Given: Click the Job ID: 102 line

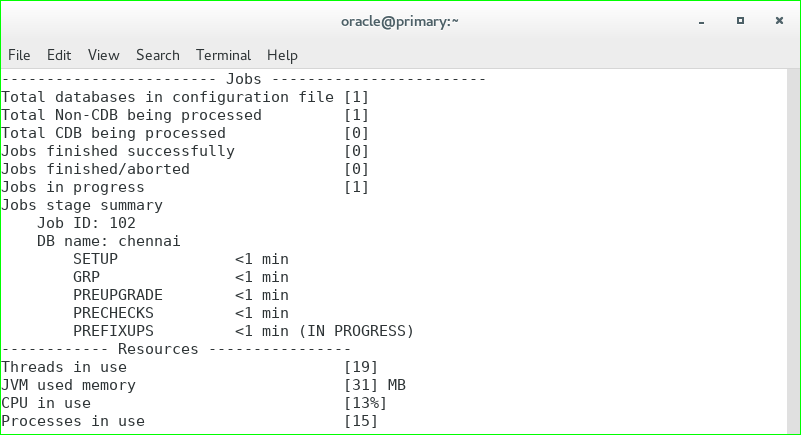Looking at the screenshot, I should (x=86, y=223).
